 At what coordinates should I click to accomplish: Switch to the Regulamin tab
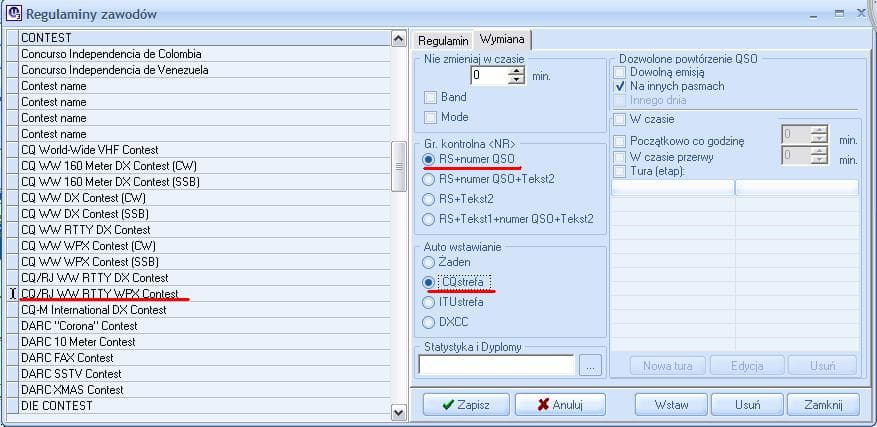pyautogui.click(x=443, y=39)
